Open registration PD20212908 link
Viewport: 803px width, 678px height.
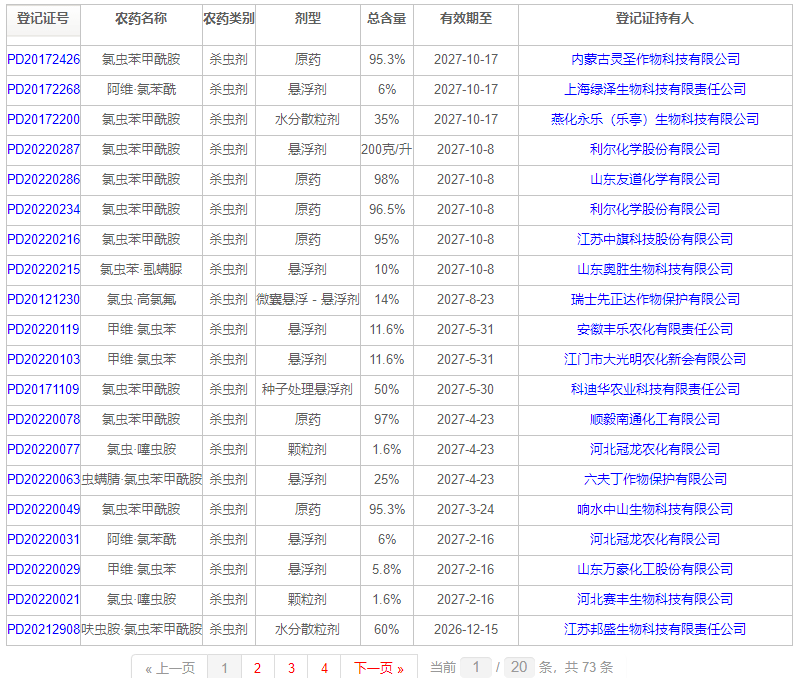click(x=44, y=629)
